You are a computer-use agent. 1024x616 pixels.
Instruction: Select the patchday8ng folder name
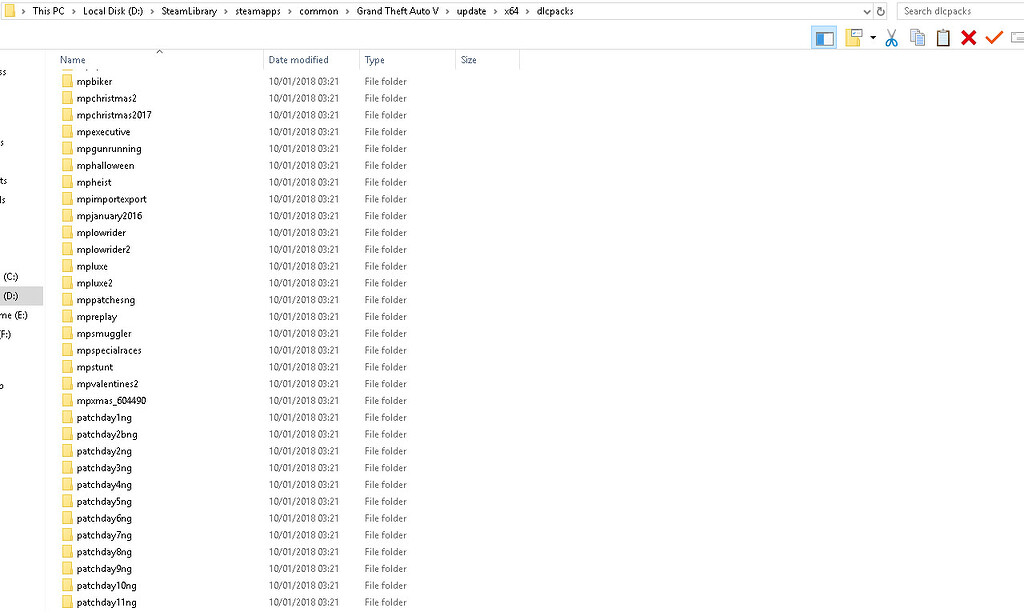104,552
